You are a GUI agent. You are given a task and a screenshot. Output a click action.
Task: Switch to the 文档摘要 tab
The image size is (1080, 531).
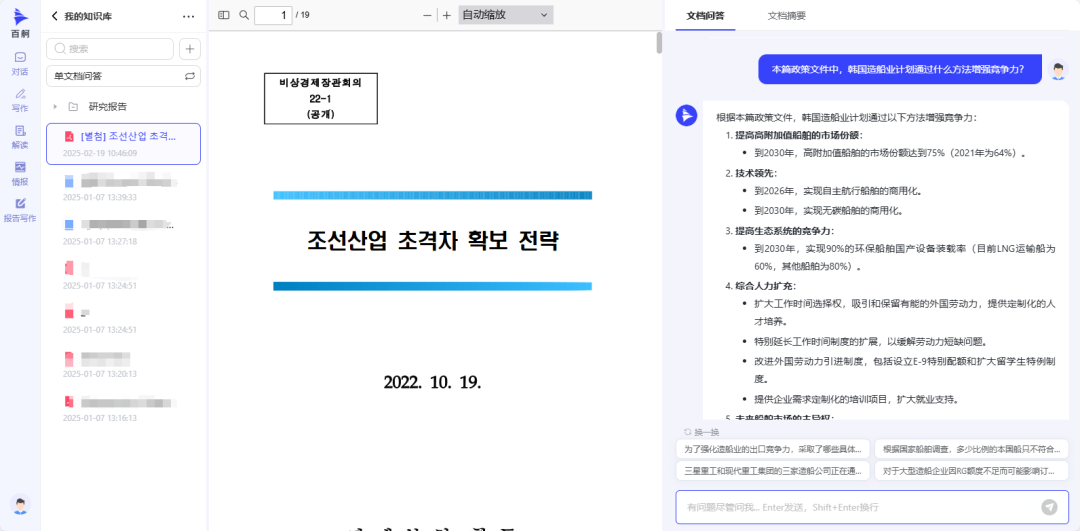pyautogui.click(x=786, y=16)
